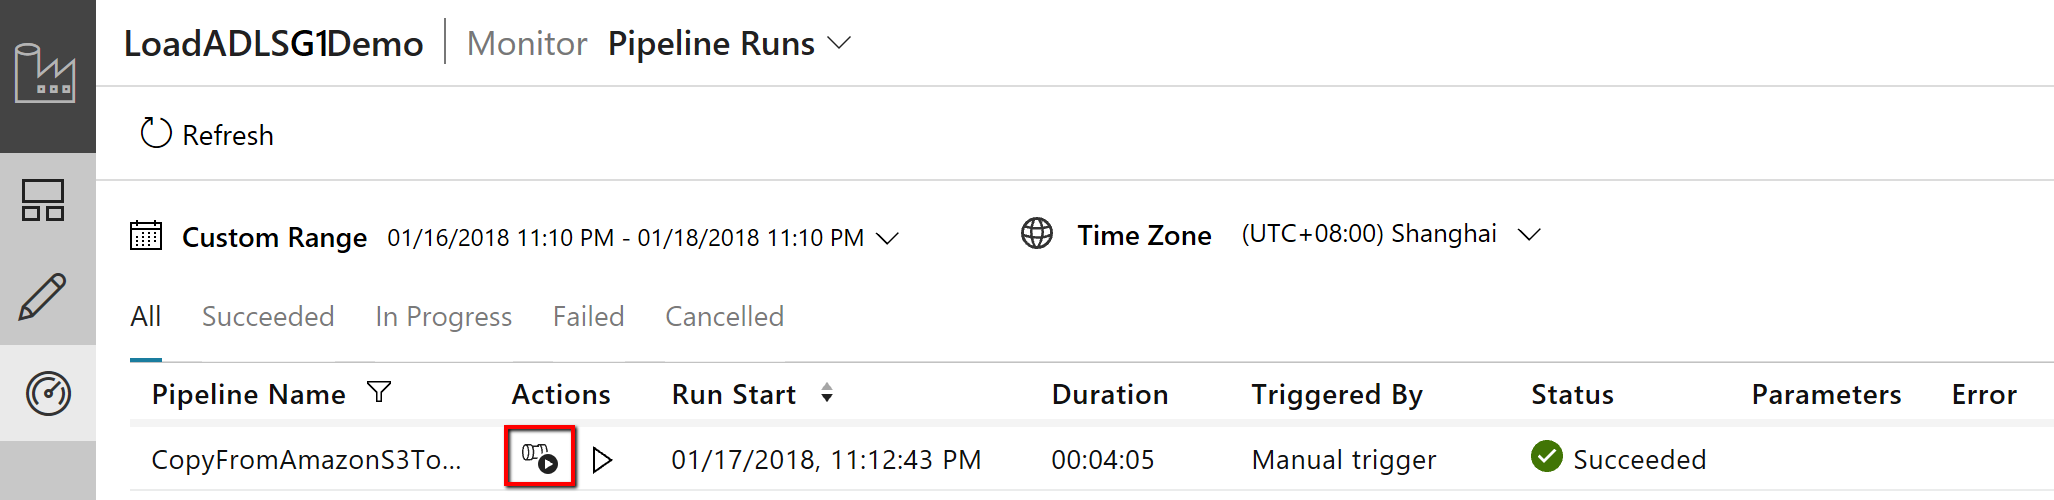2054x500 pixels.
Task: Click the Rerun pipeline play icon
Action: 602,460
